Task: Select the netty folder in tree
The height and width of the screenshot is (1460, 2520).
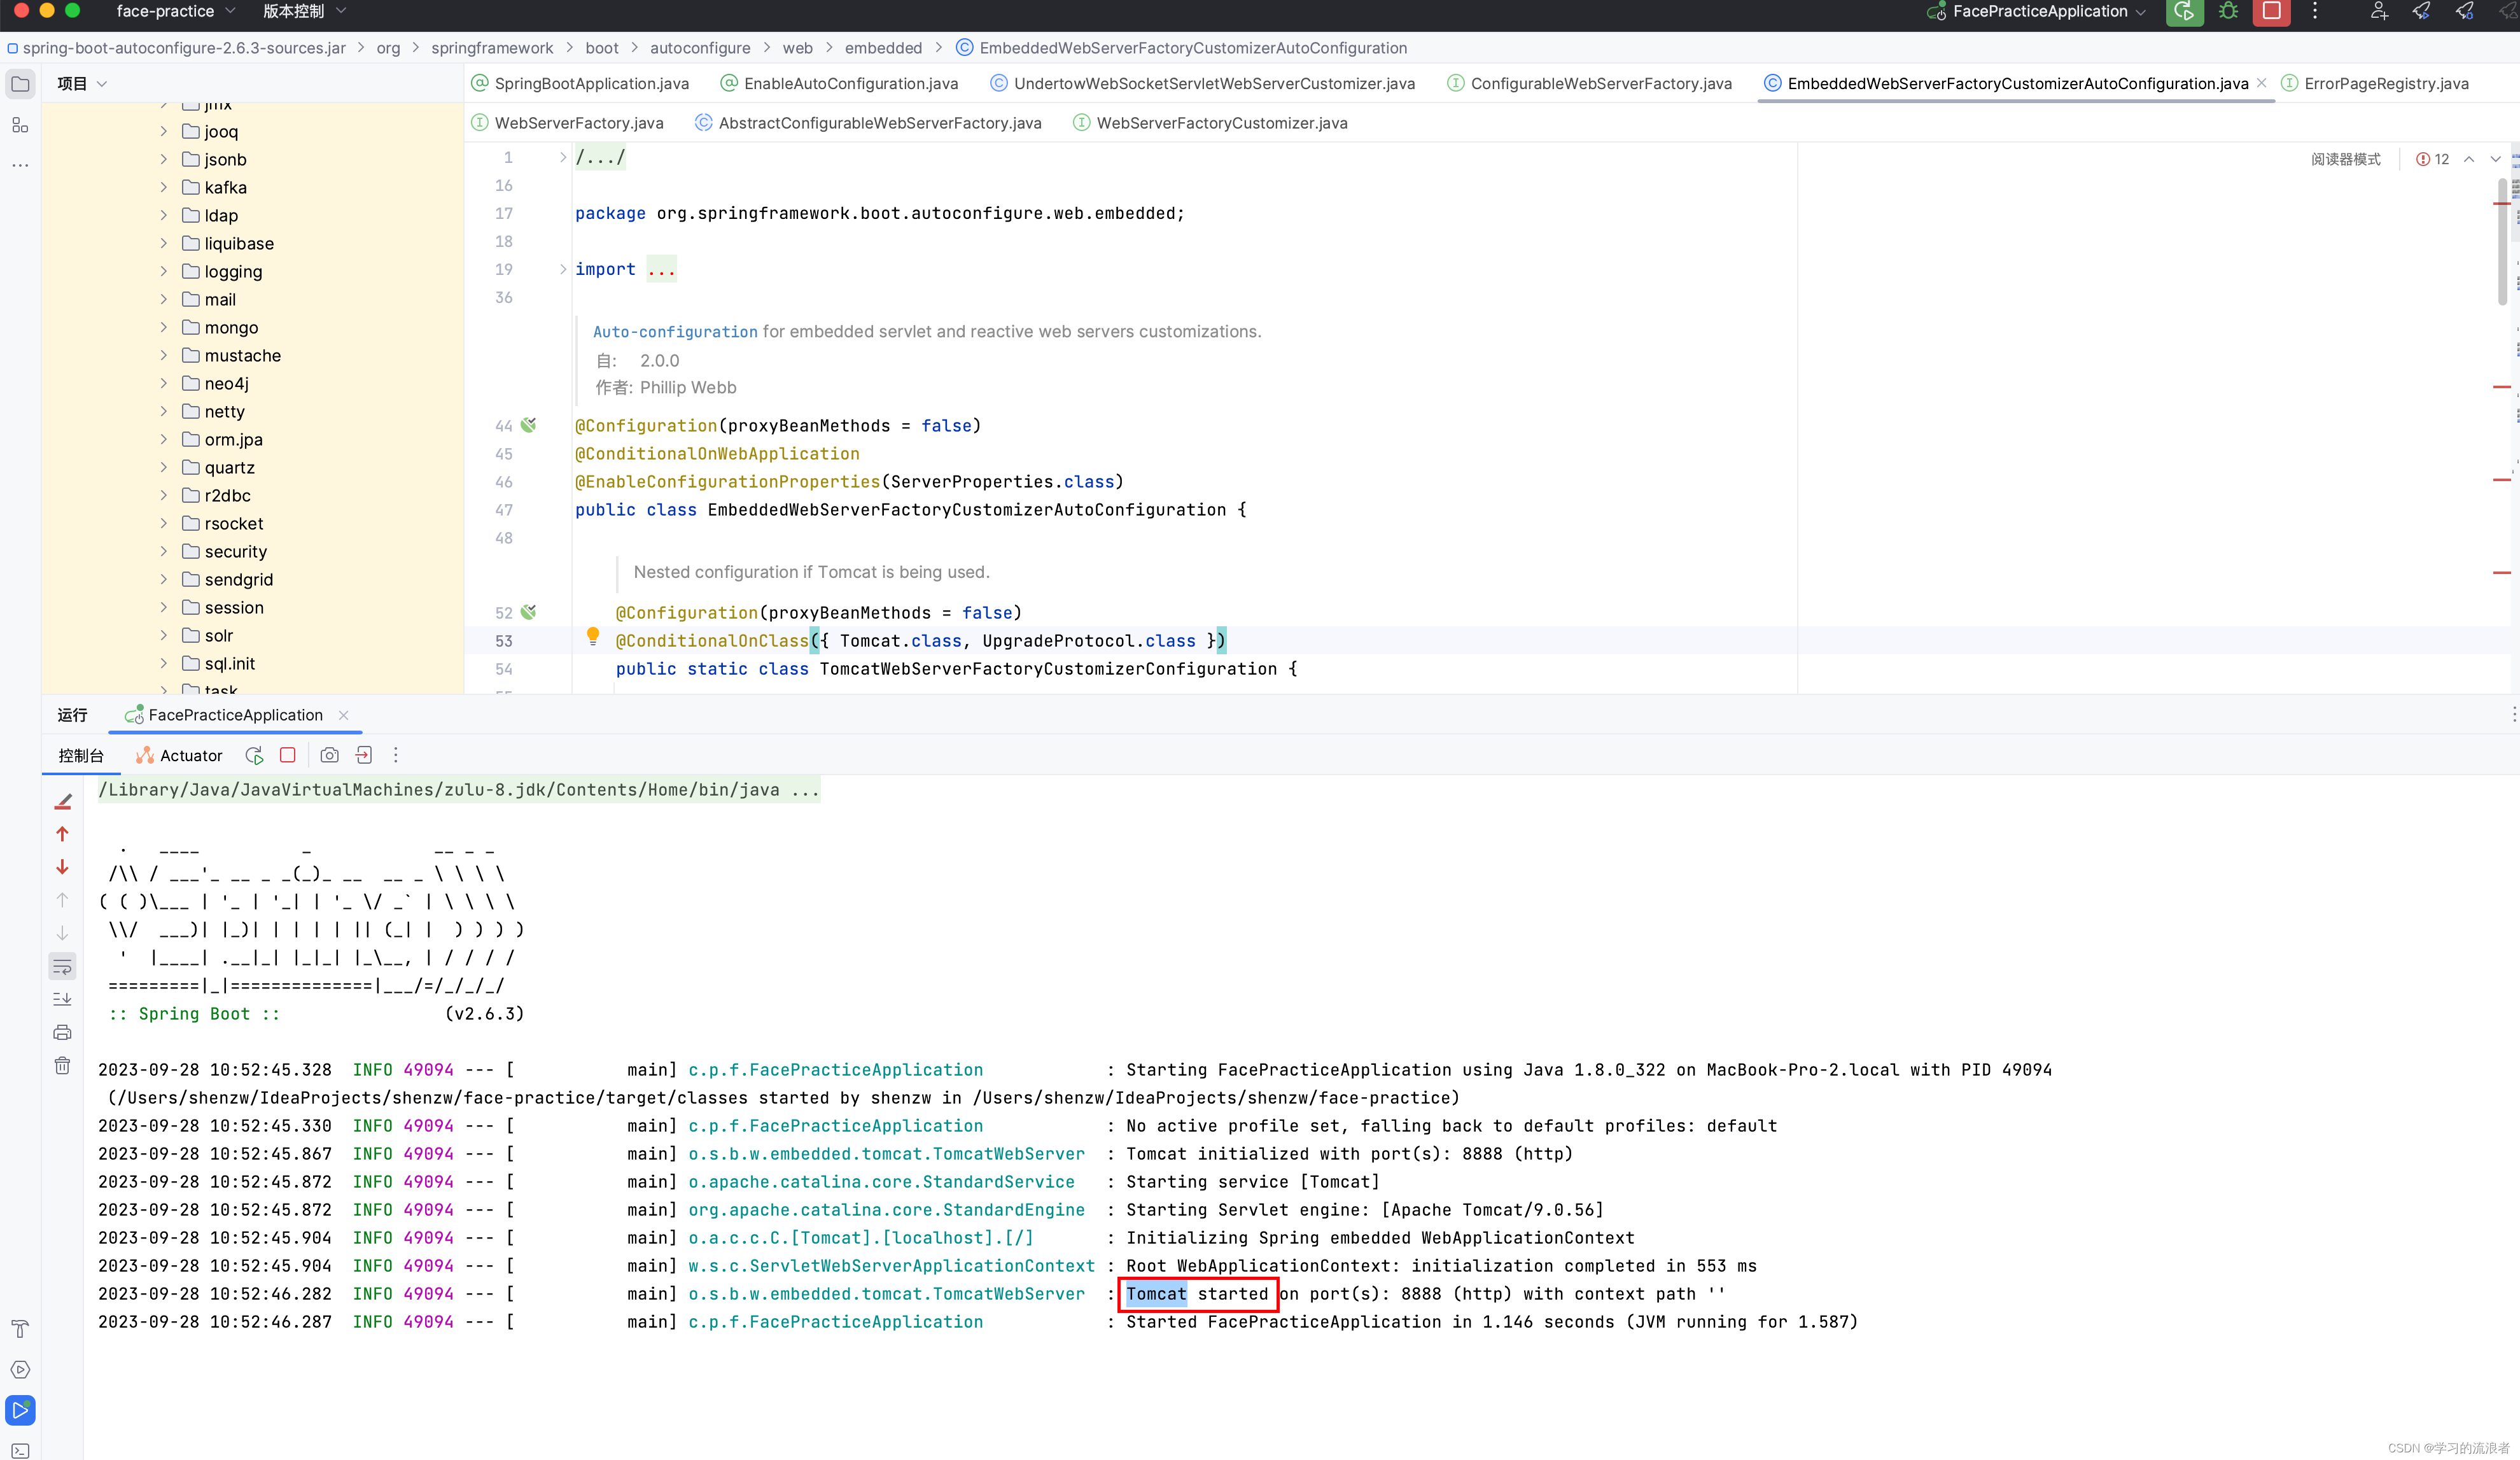Action: pos(224,411)
